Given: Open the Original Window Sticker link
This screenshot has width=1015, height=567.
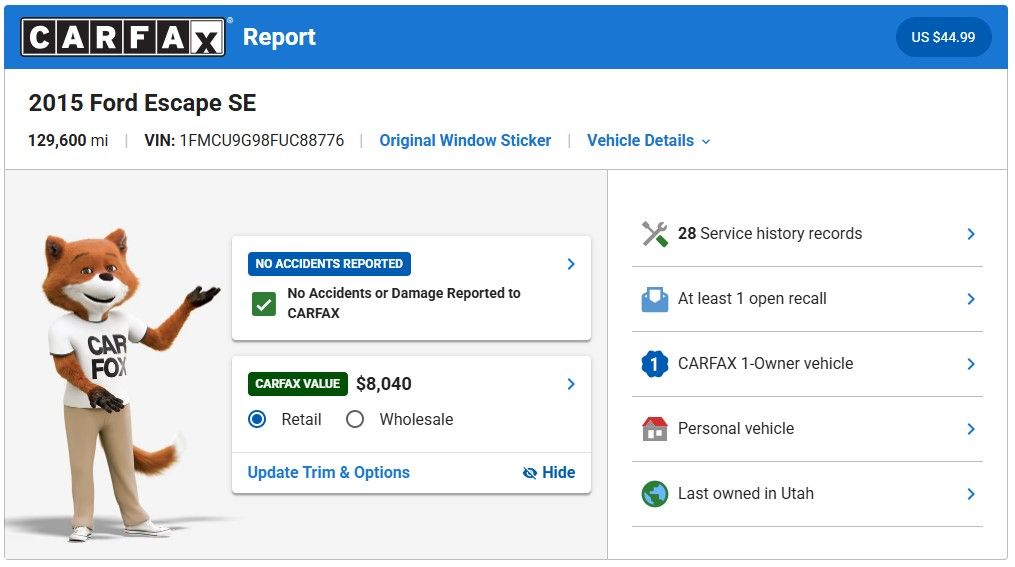Looking at the screenshot, I should tap(465, 141).
